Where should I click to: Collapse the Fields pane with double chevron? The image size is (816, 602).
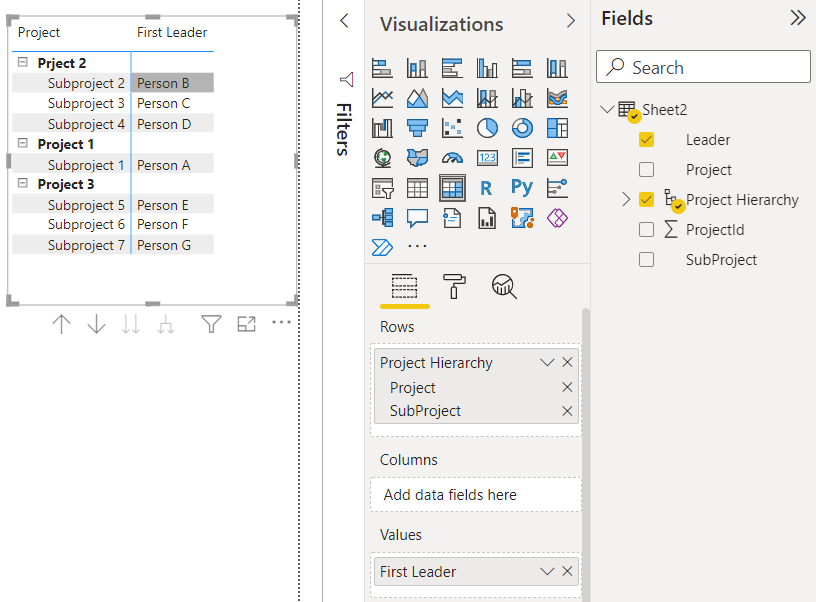coord(797,18)
